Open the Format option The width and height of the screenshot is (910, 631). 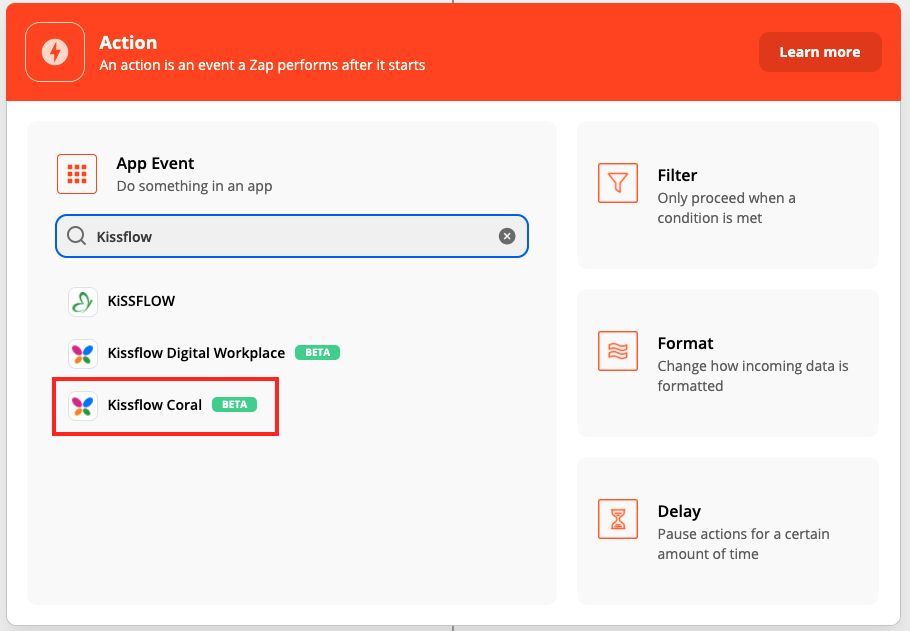728,363
